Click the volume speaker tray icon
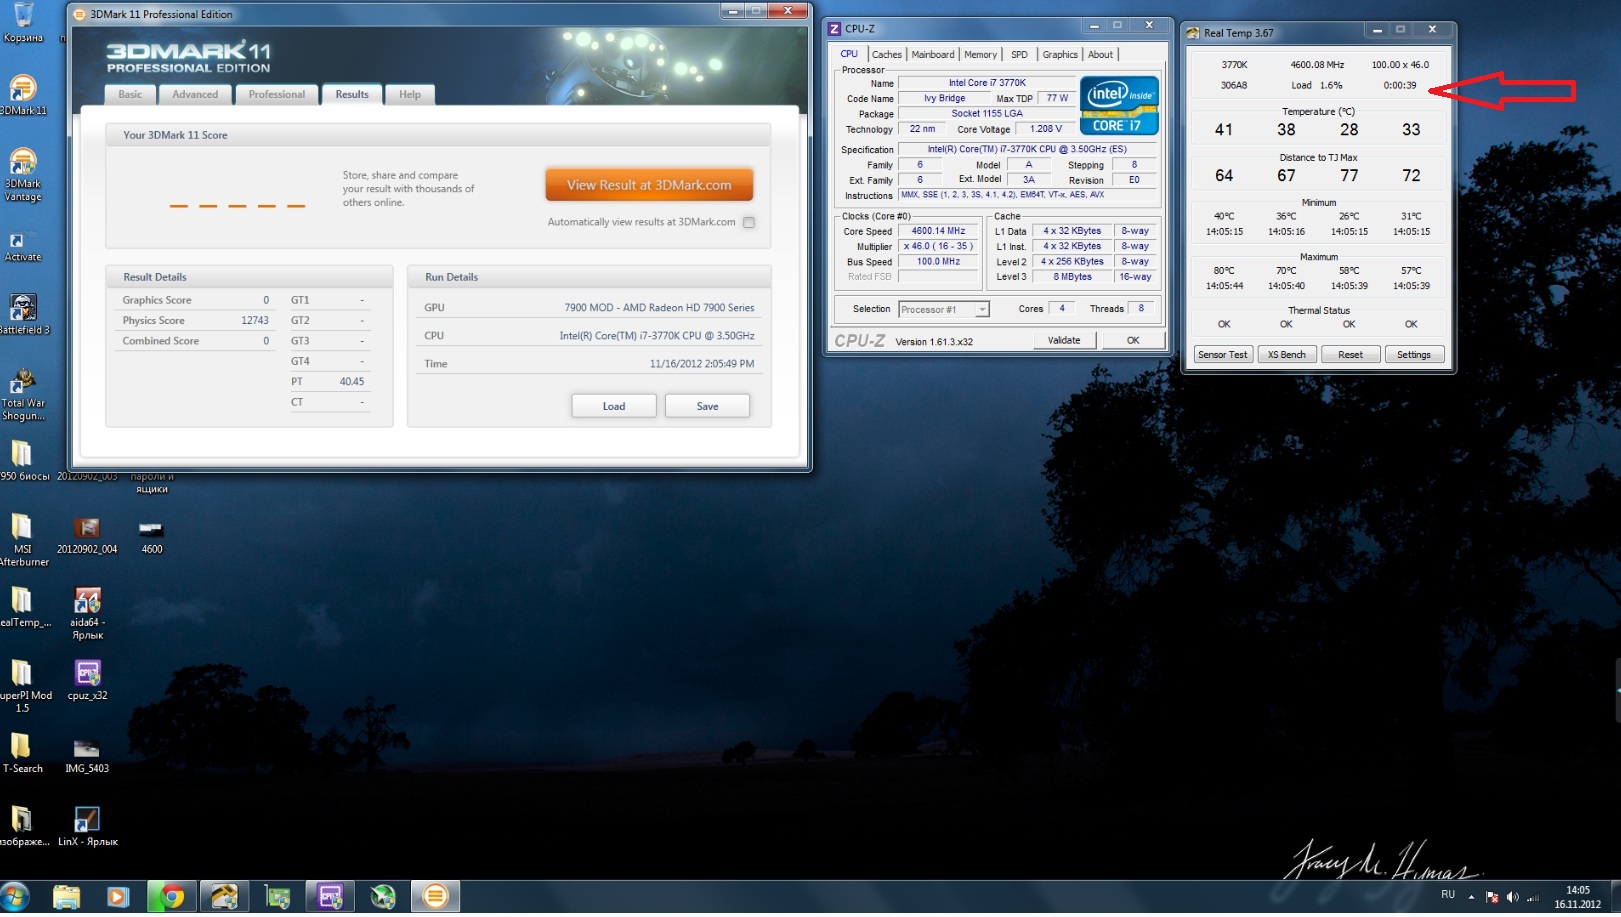The image size is (1621, 917). (1512, 897)
